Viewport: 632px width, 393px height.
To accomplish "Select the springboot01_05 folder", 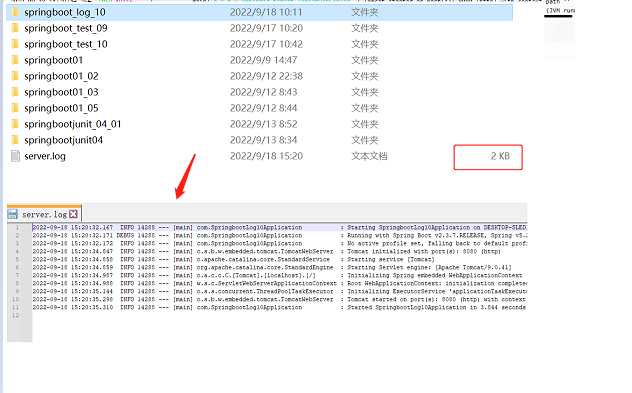I will 61,108.
